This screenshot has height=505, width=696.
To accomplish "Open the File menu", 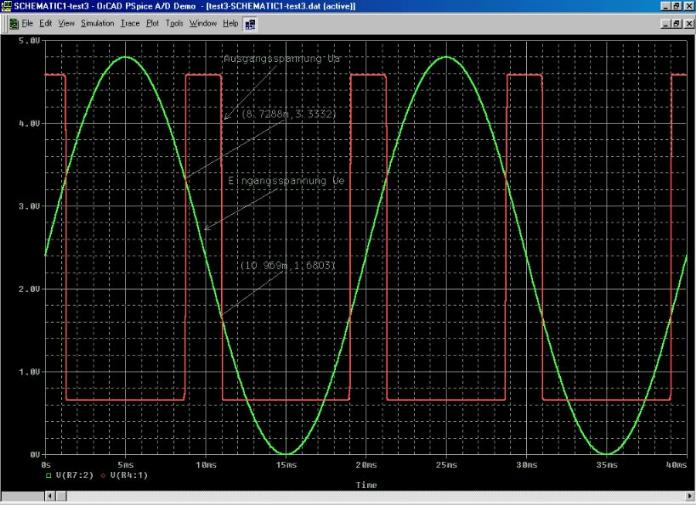I will point(27,24).
